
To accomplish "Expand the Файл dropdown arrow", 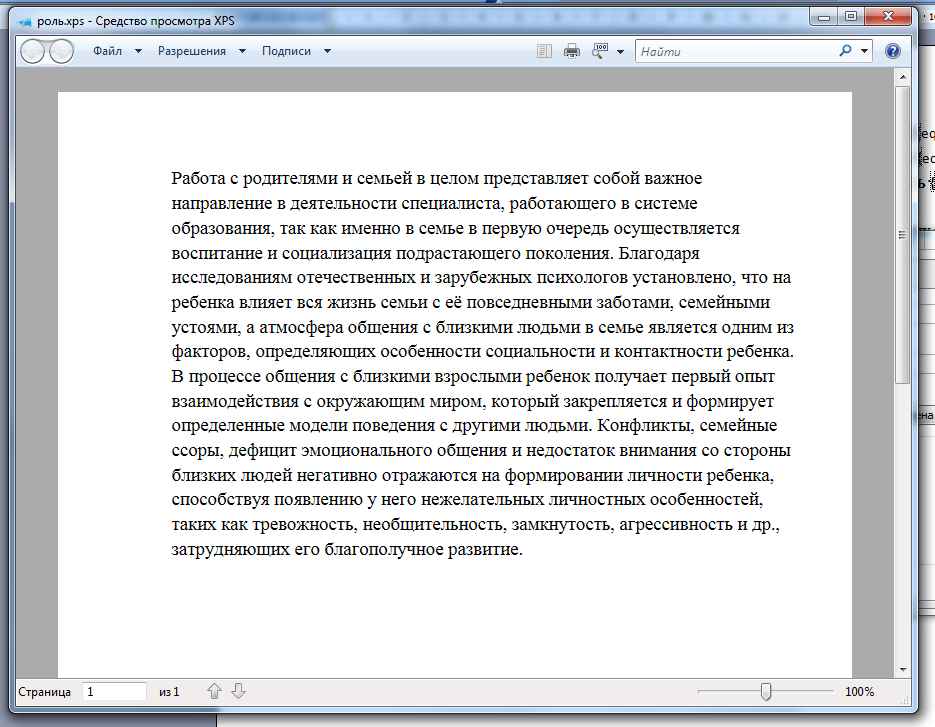I will (x=138, y=51).
